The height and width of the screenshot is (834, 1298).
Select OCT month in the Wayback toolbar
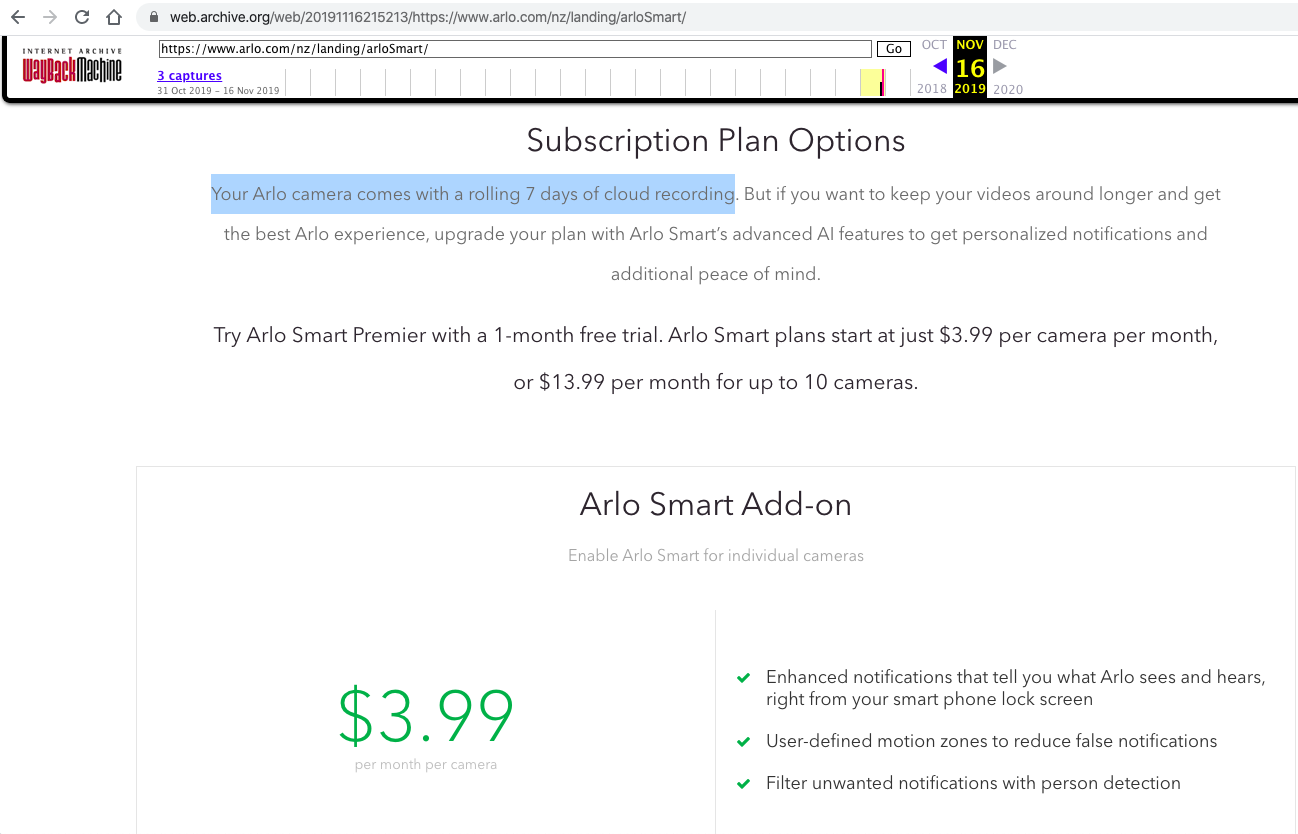pos(934,45)
